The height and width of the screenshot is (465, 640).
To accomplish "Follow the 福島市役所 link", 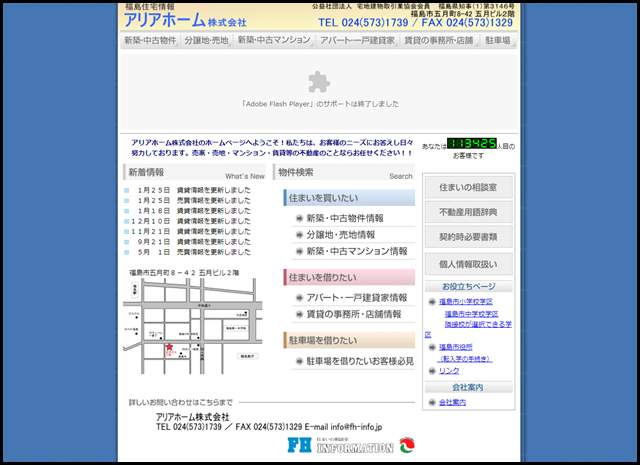I will 456,347.
